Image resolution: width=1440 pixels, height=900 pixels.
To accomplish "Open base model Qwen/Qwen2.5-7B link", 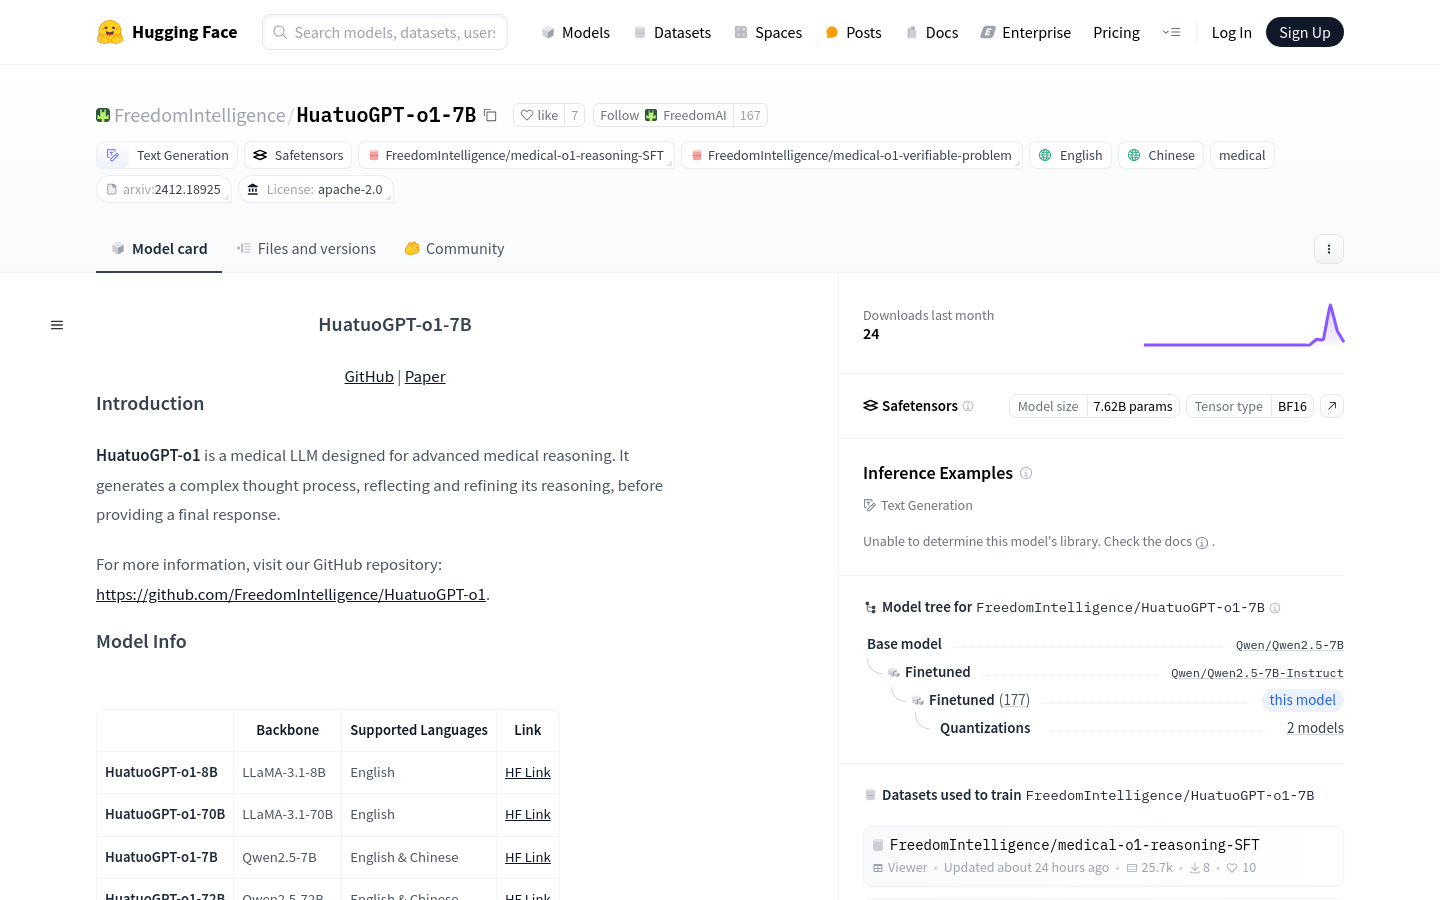I will [x=1289, y=645].
